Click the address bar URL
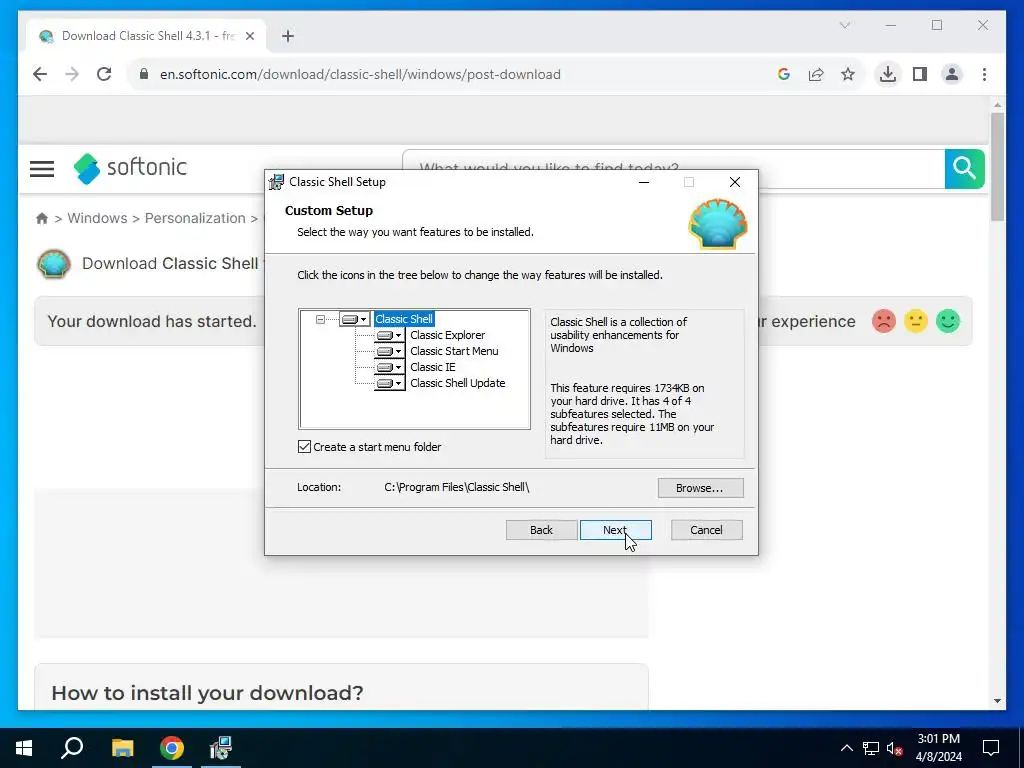Image resolution: width=1024 pixels, height=768 pixels. pyautogui.click(x=360, y=74)
